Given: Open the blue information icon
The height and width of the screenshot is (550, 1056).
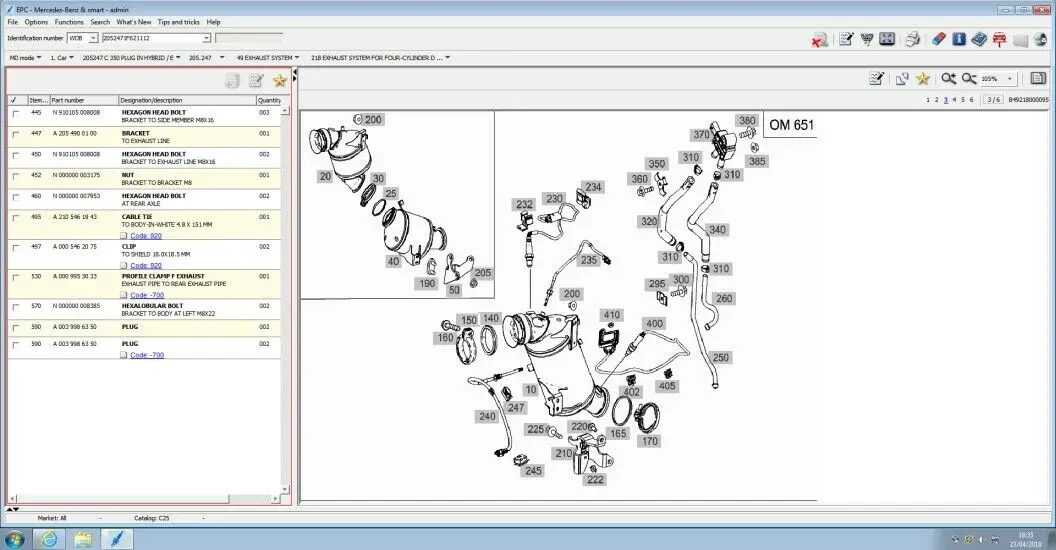Looking at the screenshot, I should [958, 40].
